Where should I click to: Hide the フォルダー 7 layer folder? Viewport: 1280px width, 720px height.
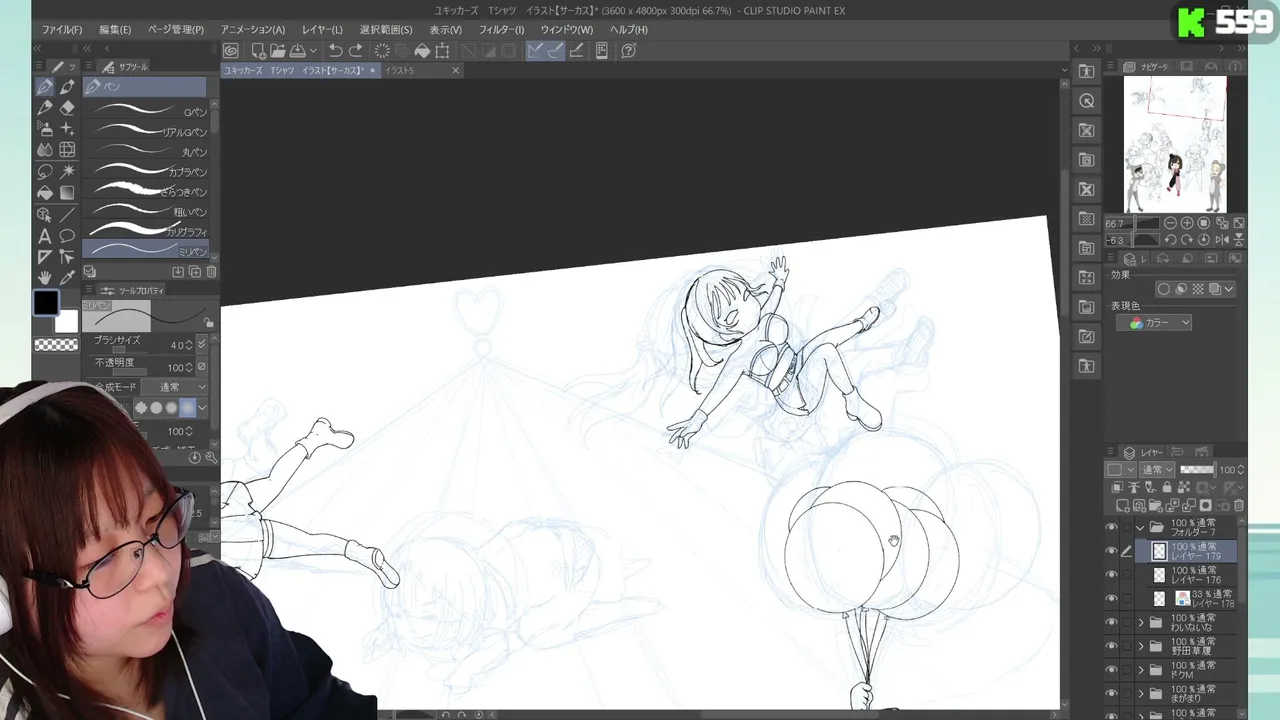coord(1111,527)
